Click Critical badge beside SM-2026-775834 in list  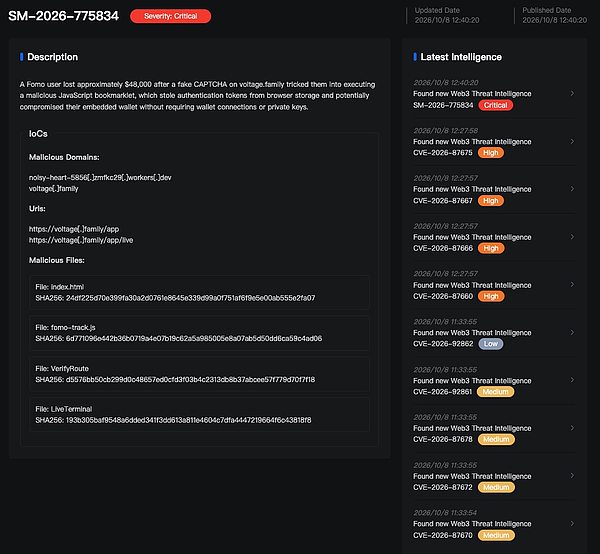[496, 105]
